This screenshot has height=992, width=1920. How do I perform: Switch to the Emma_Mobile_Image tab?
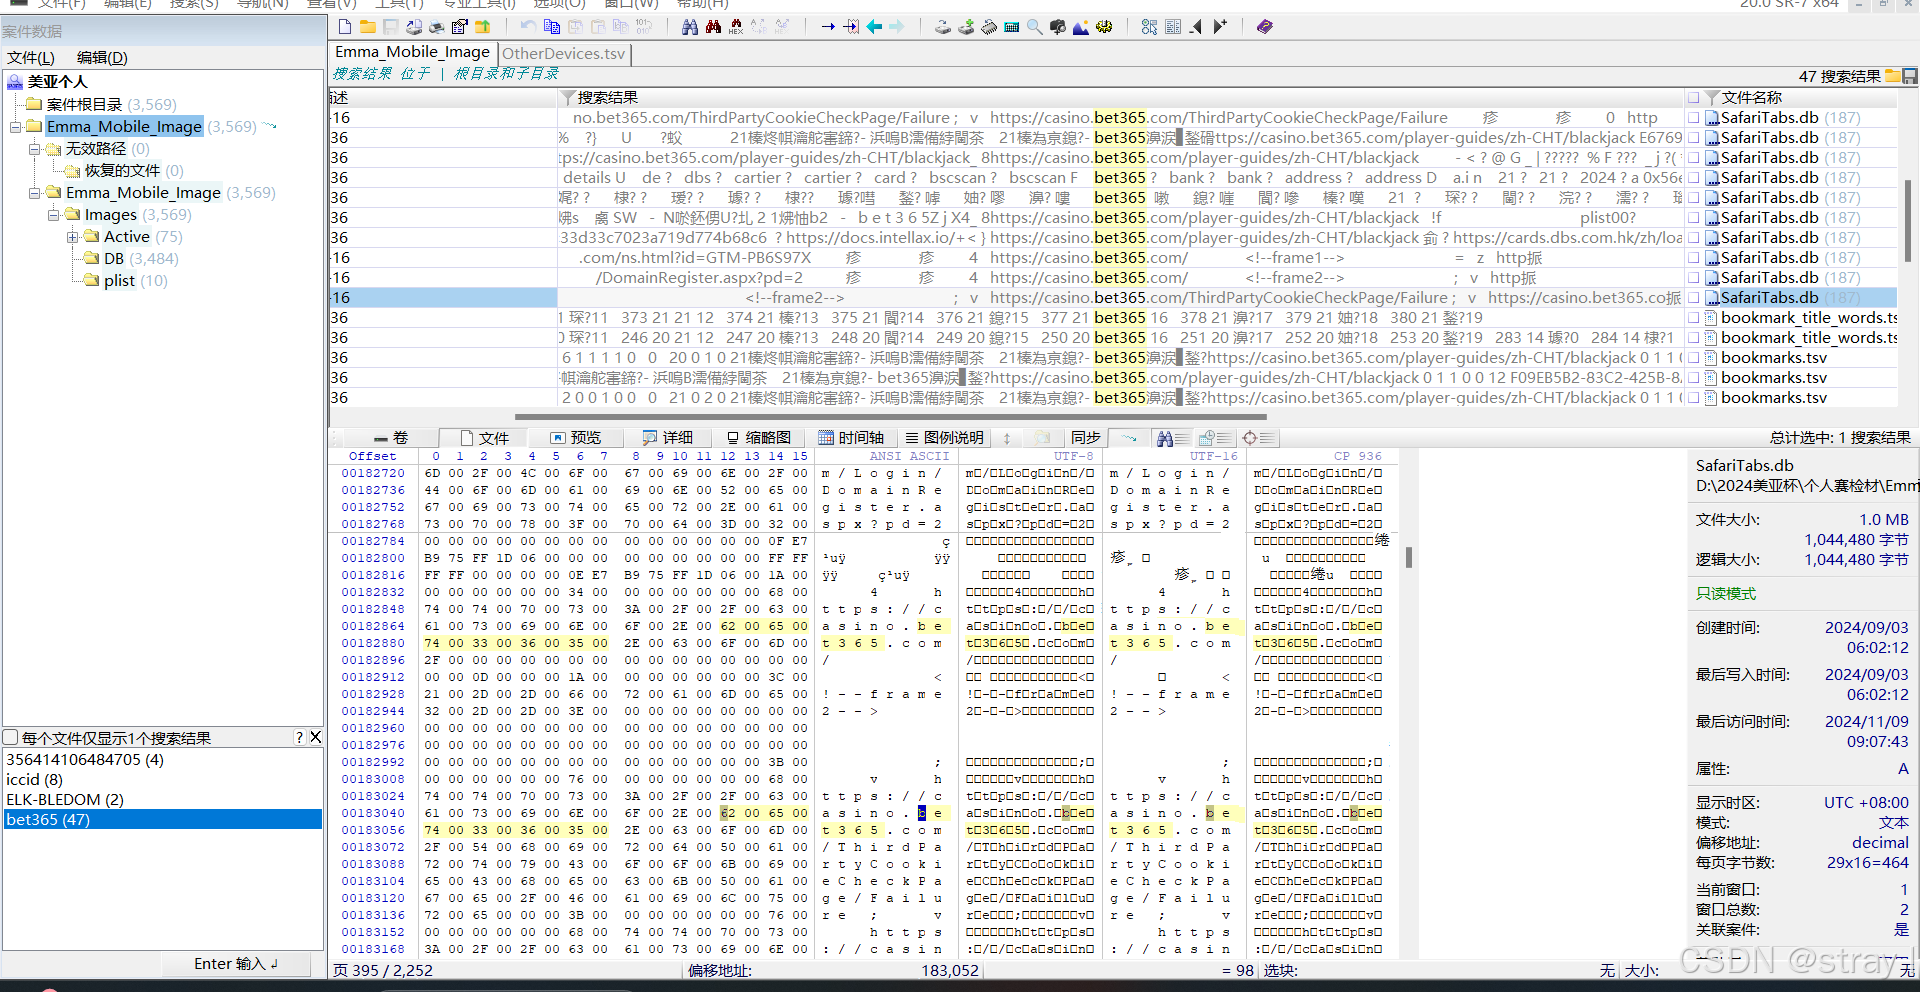coord(412,52)
